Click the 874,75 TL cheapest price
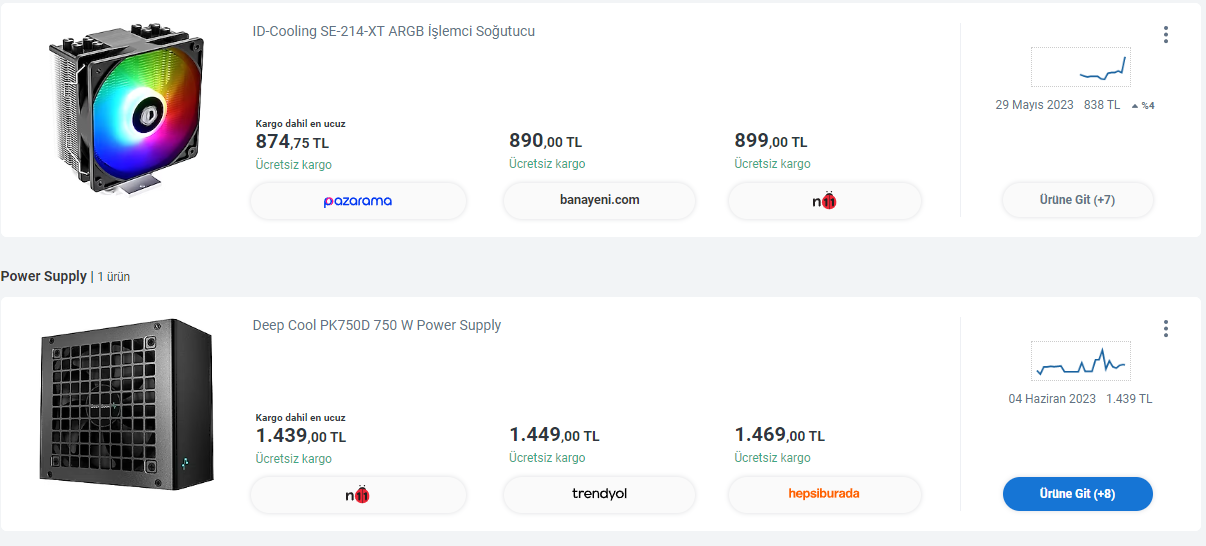 [292, 142]
